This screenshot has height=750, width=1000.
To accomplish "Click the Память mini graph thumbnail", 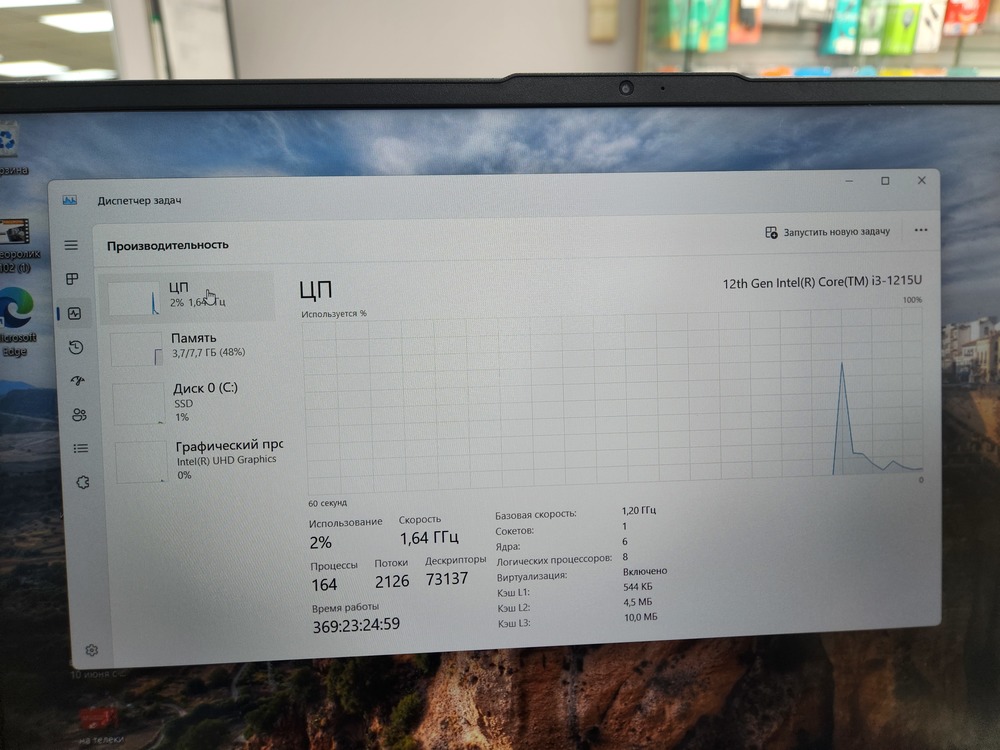I will 137,349.
